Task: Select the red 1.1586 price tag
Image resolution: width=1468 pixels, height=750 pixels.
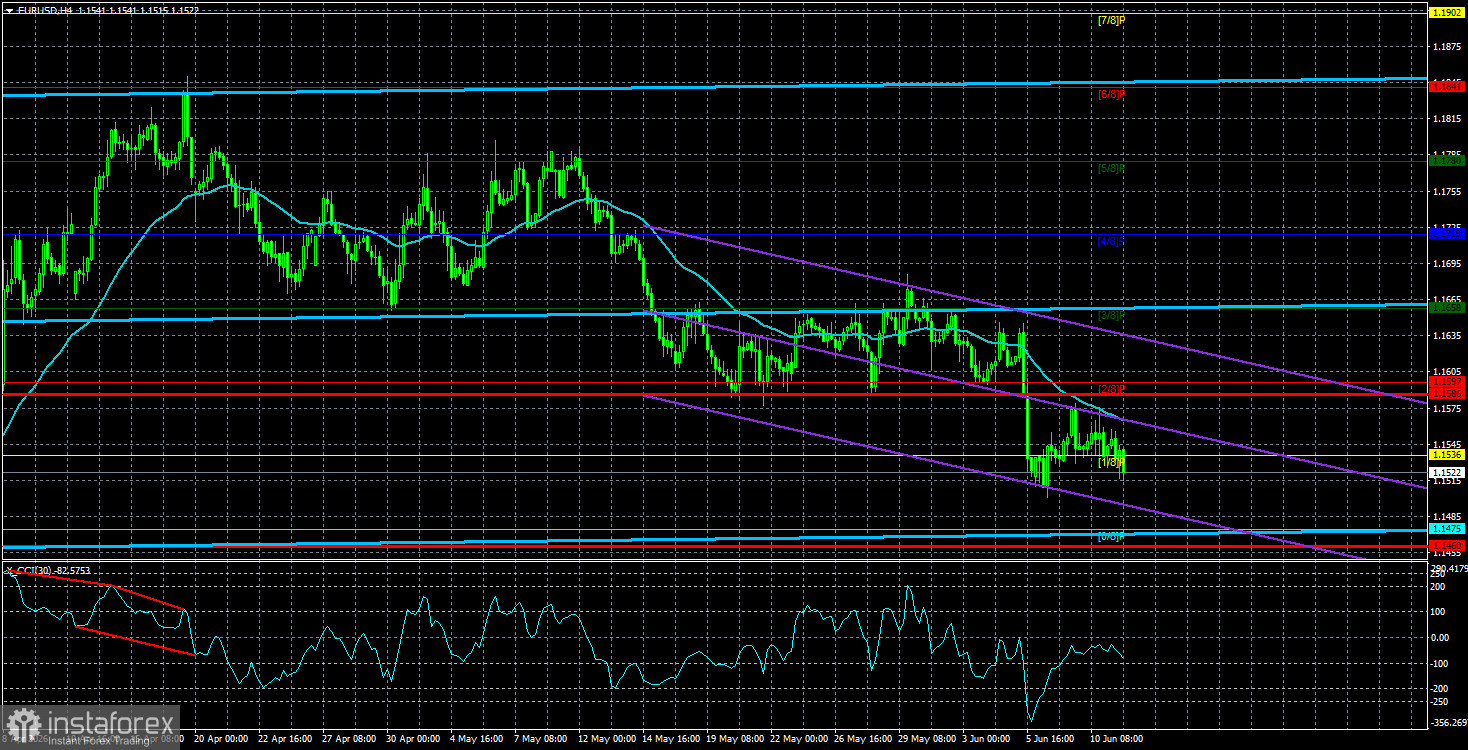Action: tap(1447, 394)
